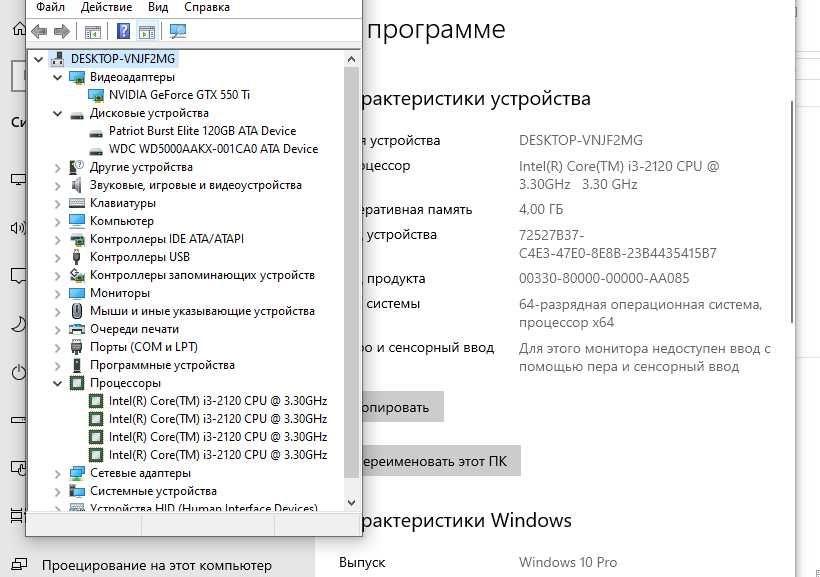Click the power icon in Settings sidebar
The image size is (820, 577).
click(x=19, y=372)
